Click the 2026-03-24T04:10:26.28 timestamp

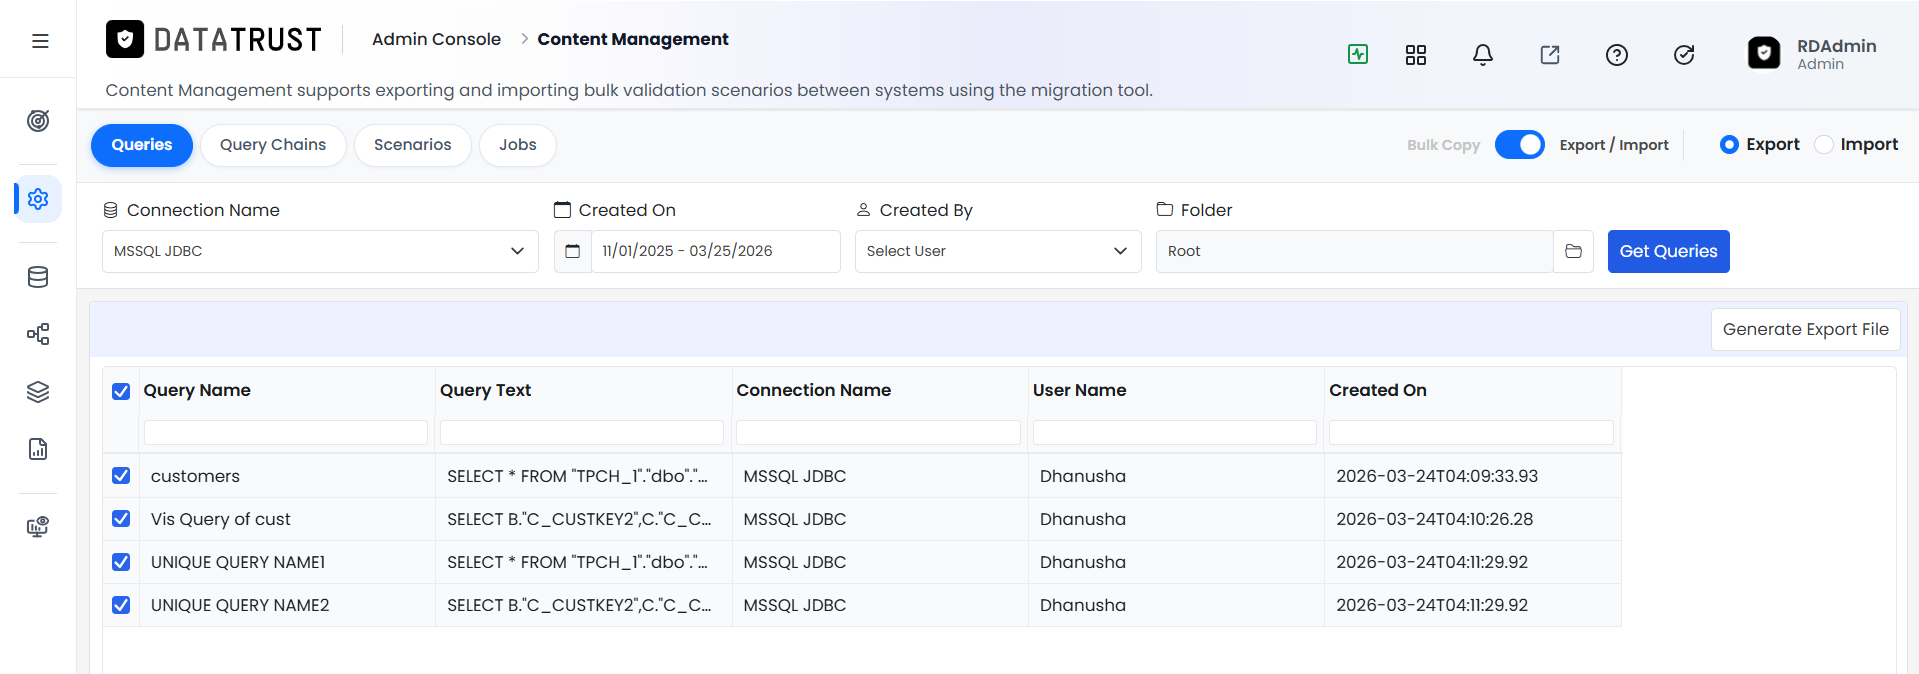click(1434, 519)
